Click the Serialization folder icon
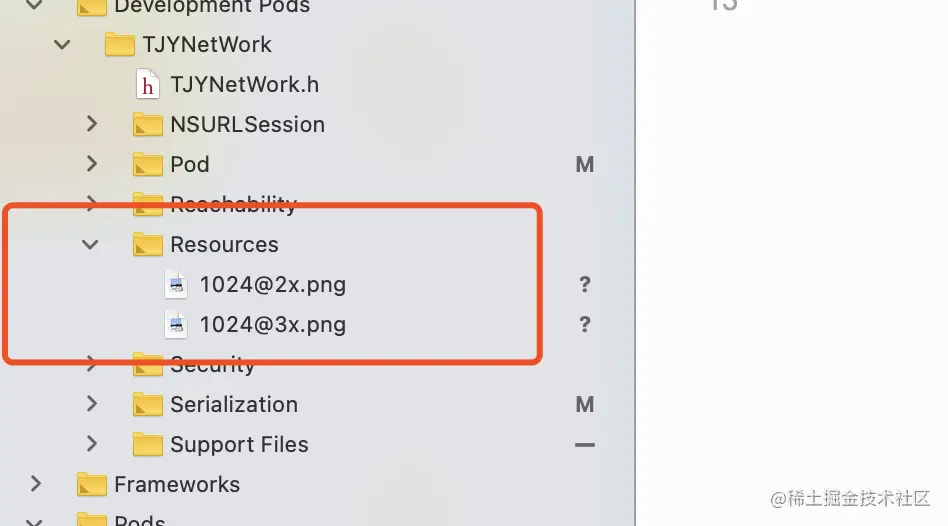948x526 pixels. point(148,405)
